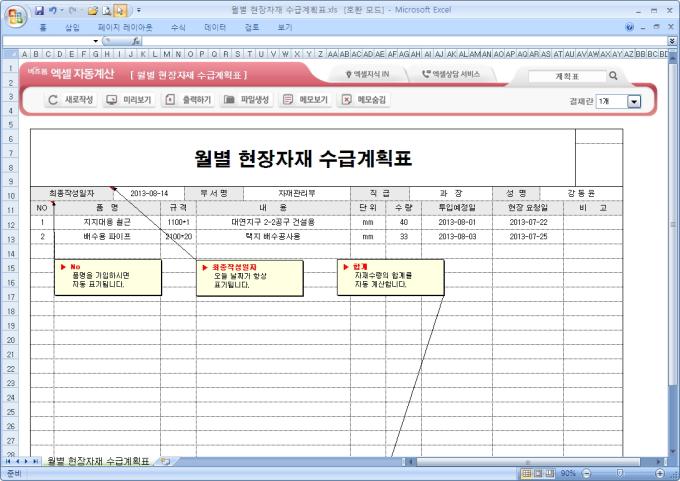Click the Undo arrow icon
This screenshot has height=481, width=680.
tap(52, 10)
